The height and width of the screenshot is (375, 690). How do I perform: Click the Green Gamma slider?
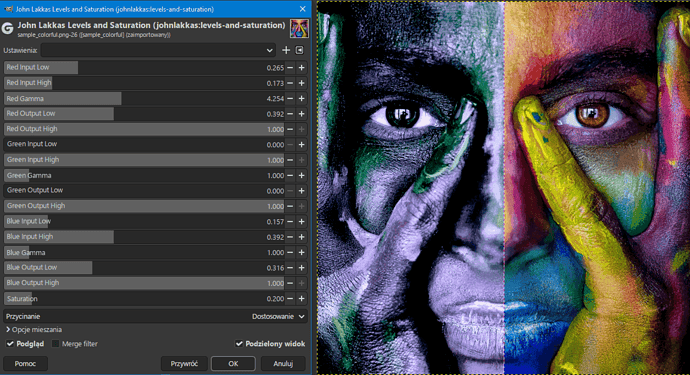pyautogui.click(x=144, y=176)
